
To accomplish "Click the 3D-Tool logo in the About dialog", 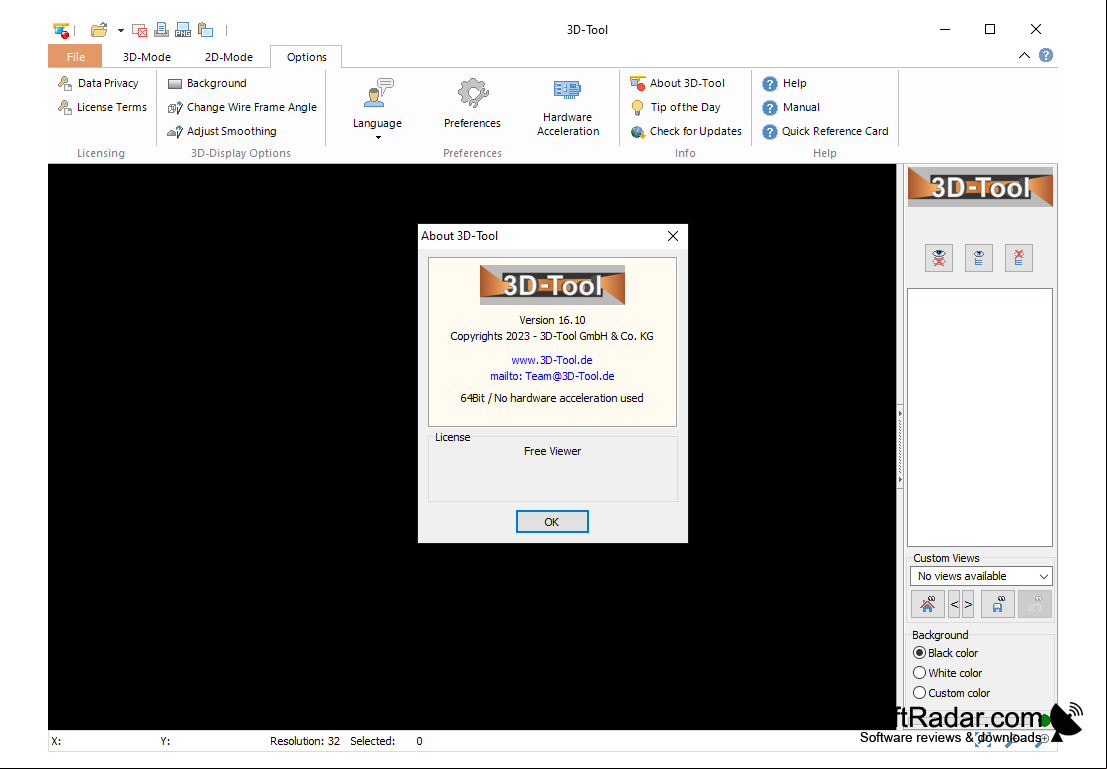I will pyautogui.click(x=552, y=285).
